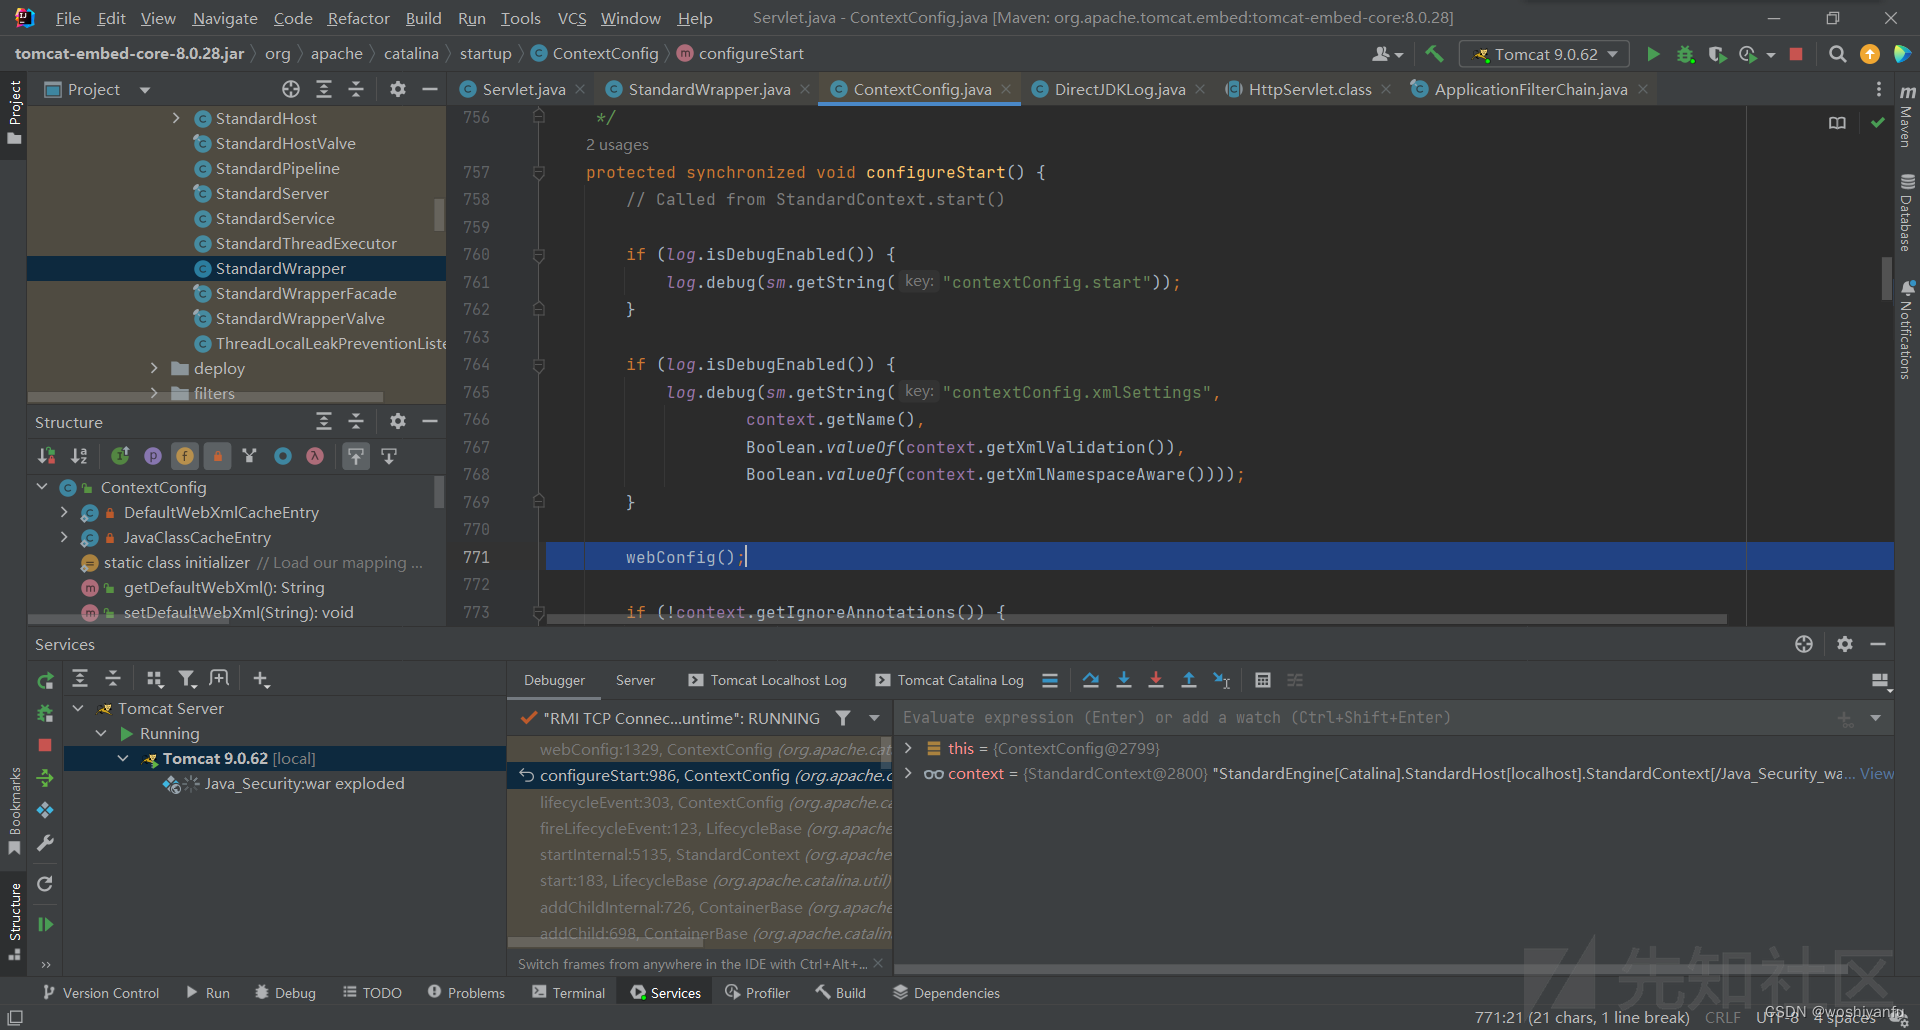Step out of the current method
1920x1030 pixels.
[1189, 680]
